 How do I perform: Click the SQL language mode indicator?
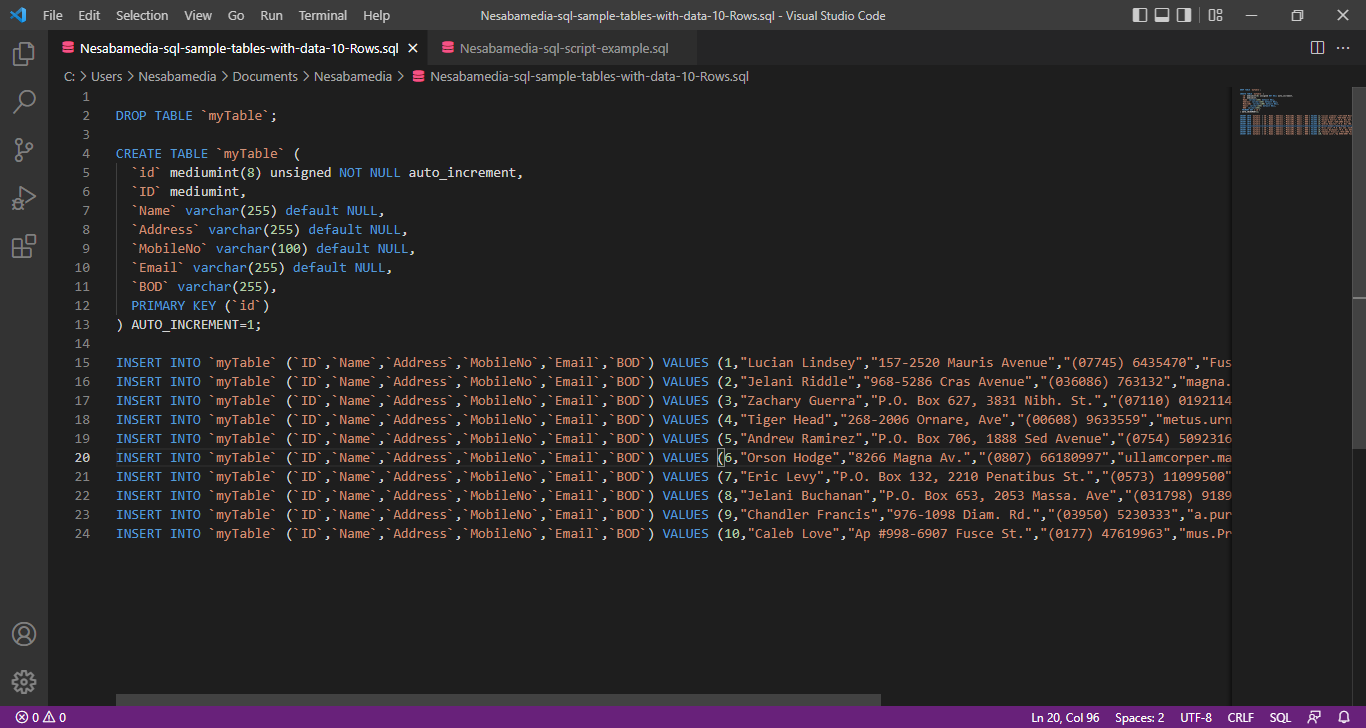(x=1280, y=717)
